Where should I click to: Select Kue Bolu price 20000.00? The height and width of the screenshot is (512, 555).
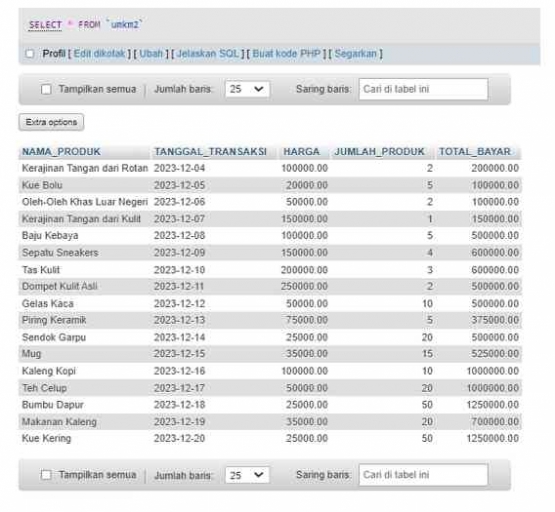tap(307, 185)
